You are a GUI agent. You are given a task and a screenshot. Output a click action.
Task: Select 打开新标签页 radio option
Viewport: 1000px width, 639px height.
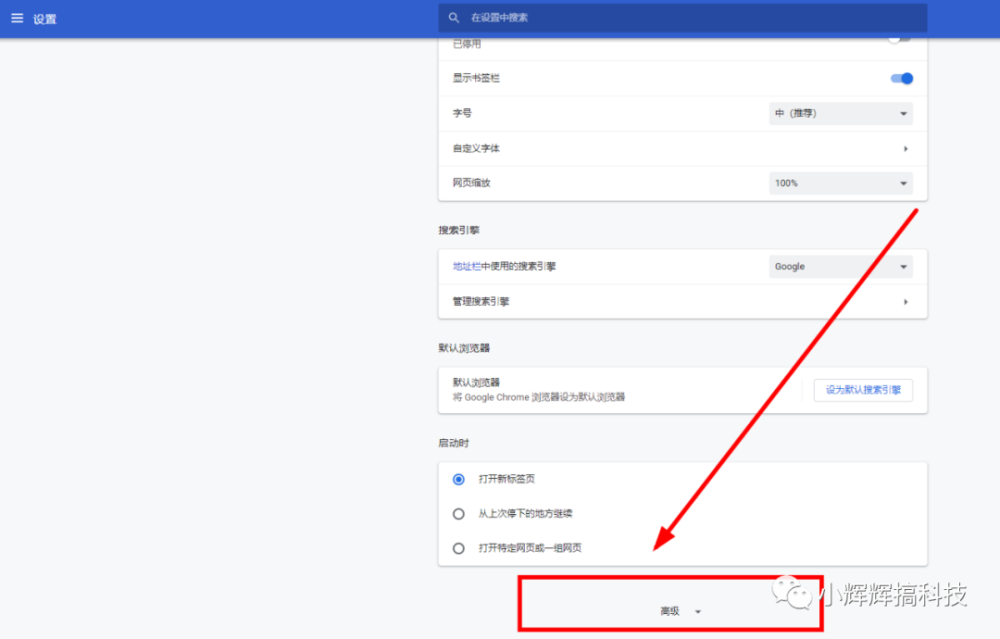pos(459,479)
